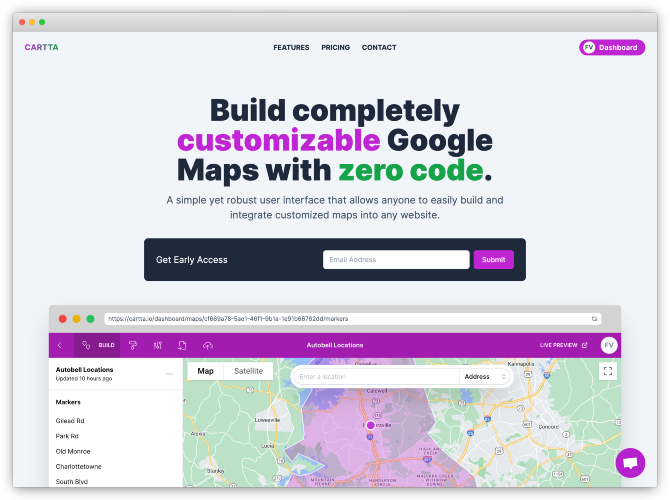Switch to Map view

point(206,371)
